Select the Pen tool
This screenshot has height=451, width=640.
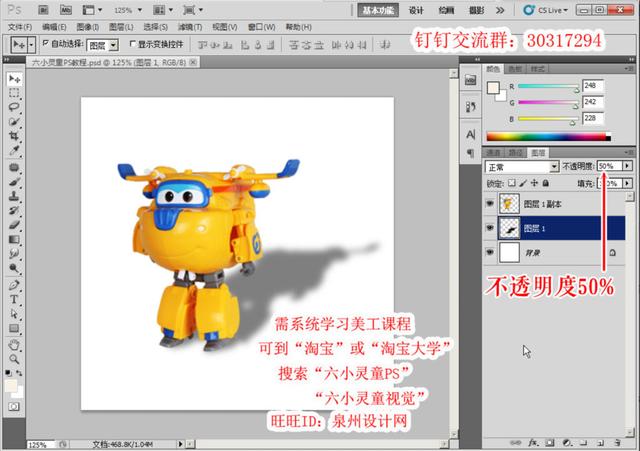pos(14,285)
